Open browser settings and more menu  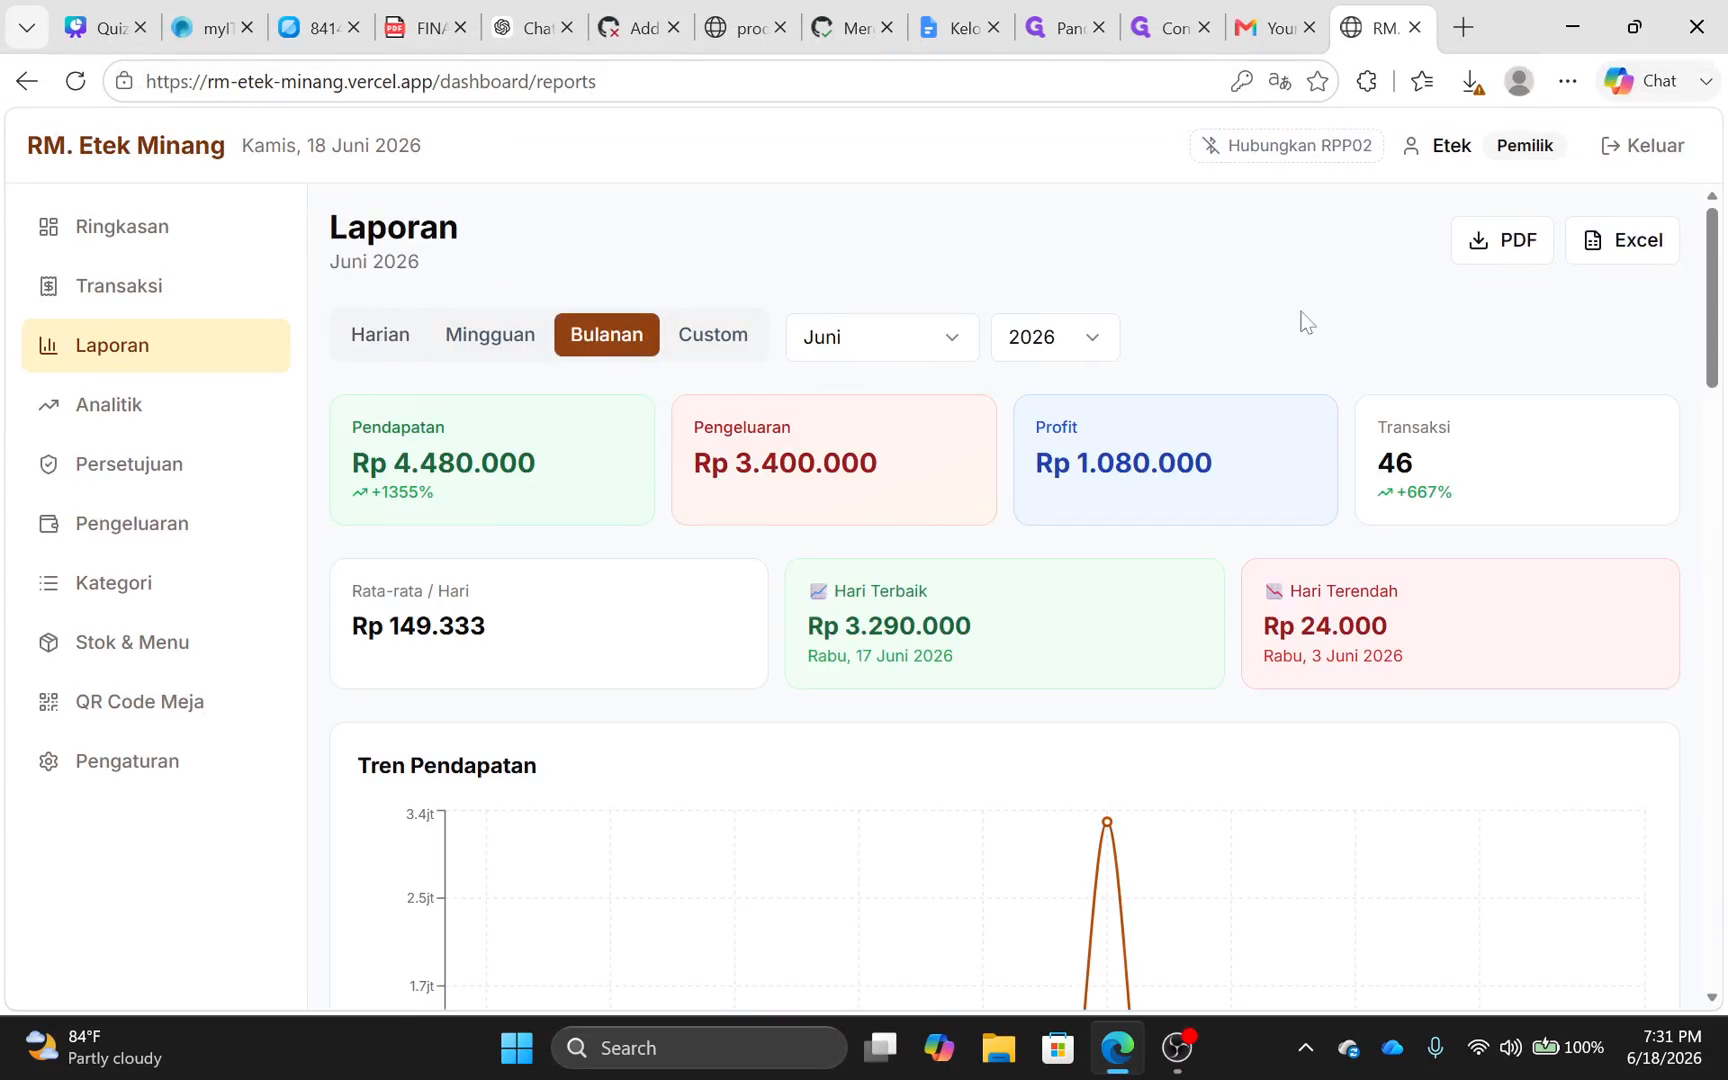[1567, 82]
